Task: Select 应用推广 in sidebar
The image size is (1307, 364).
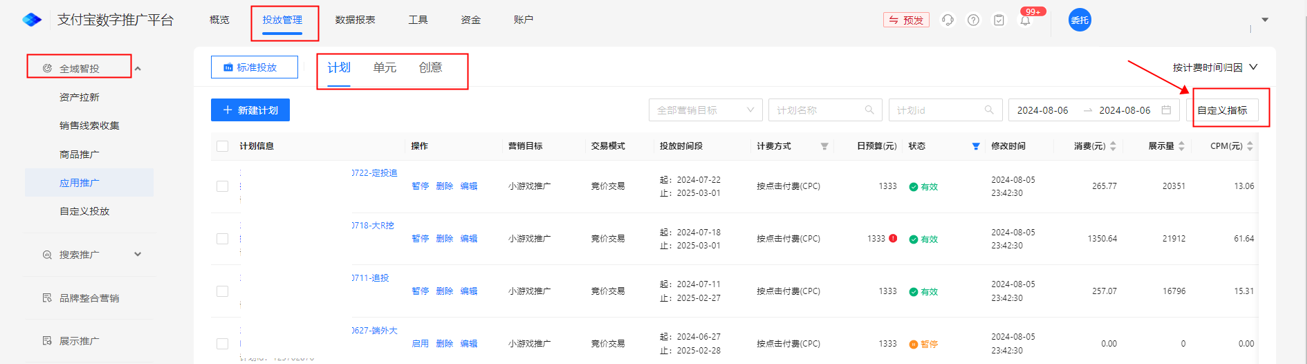Action: coord(79,183)
